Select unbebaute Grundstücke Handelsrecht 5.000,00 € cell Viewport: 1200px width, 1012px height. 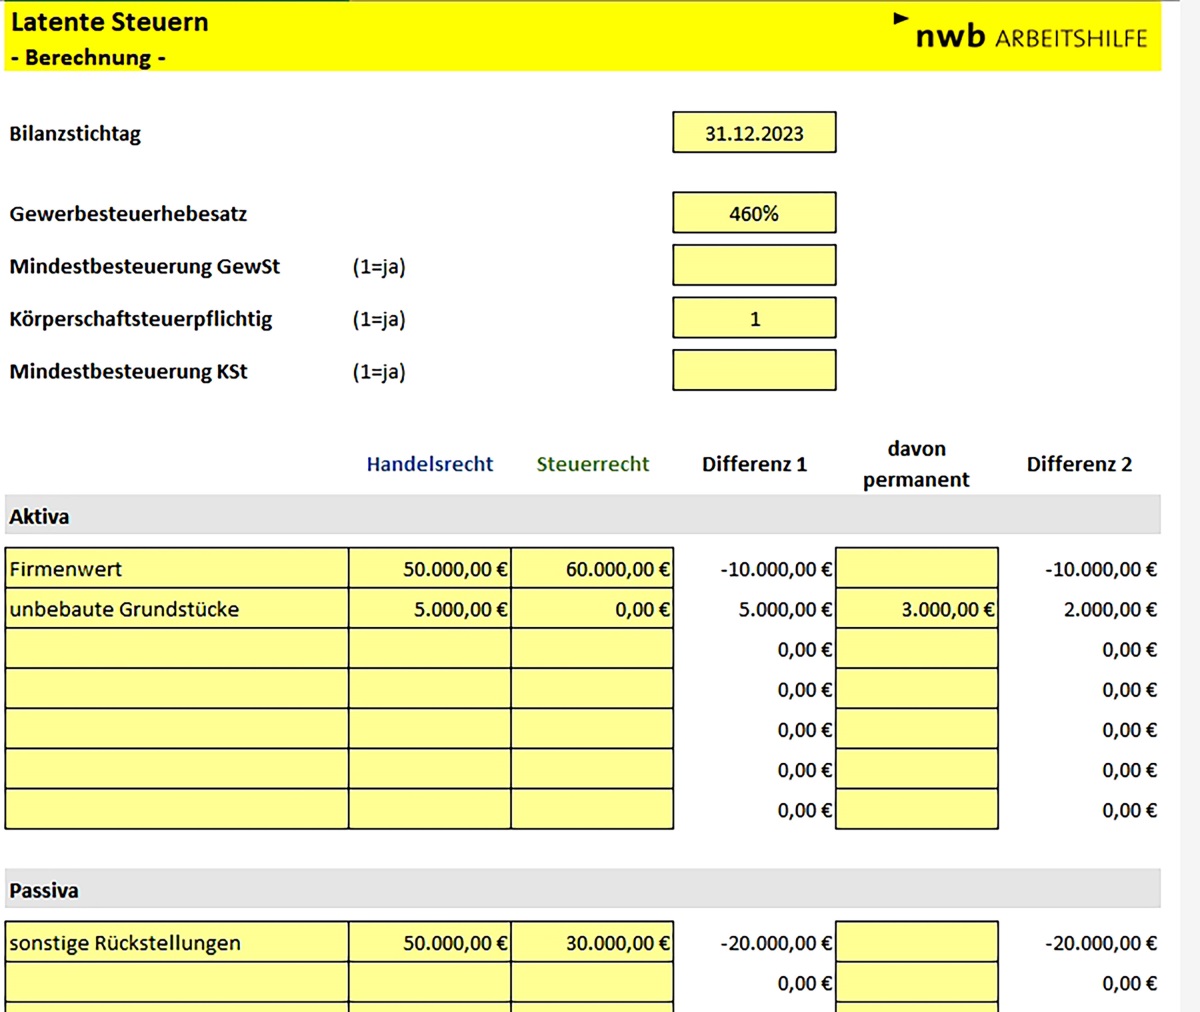coord(430,609)
